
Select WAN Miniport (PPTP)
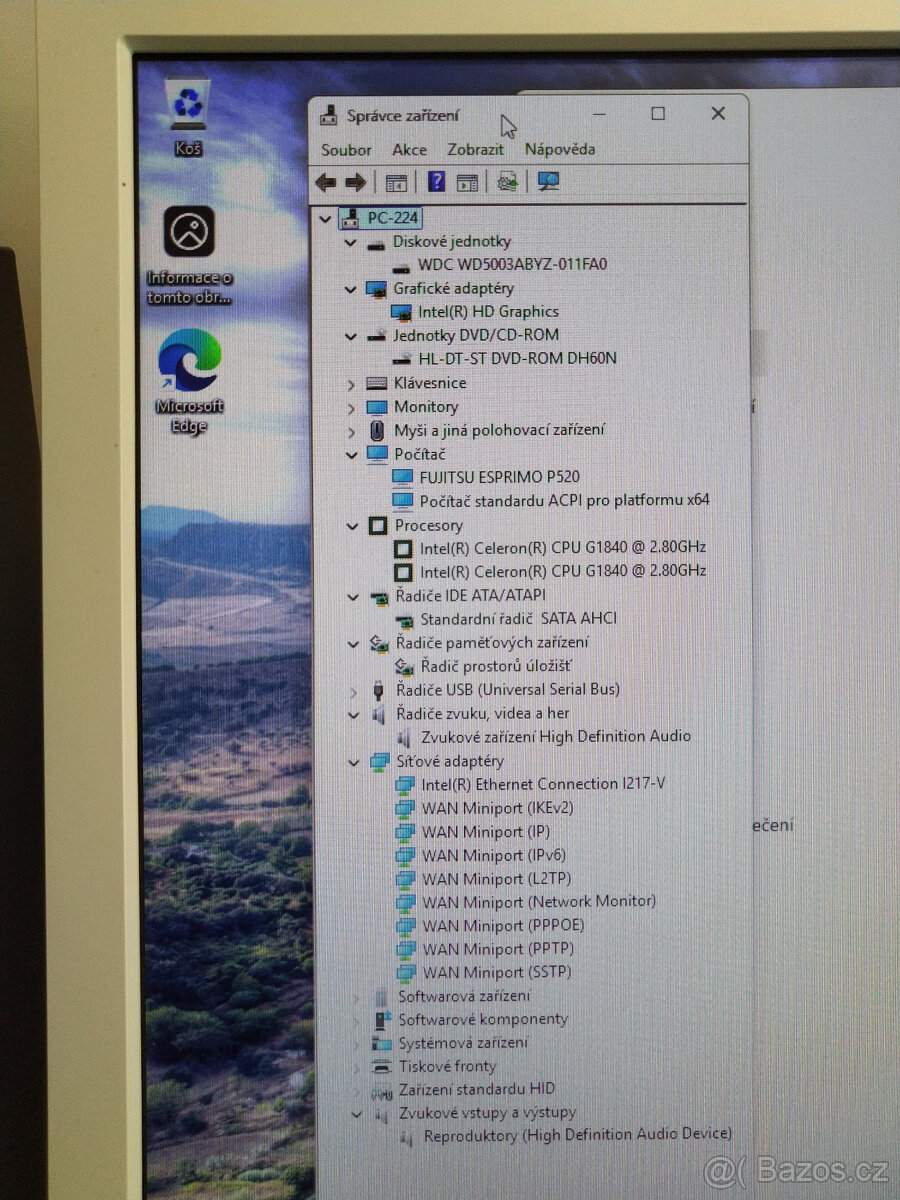pos(498,949)
